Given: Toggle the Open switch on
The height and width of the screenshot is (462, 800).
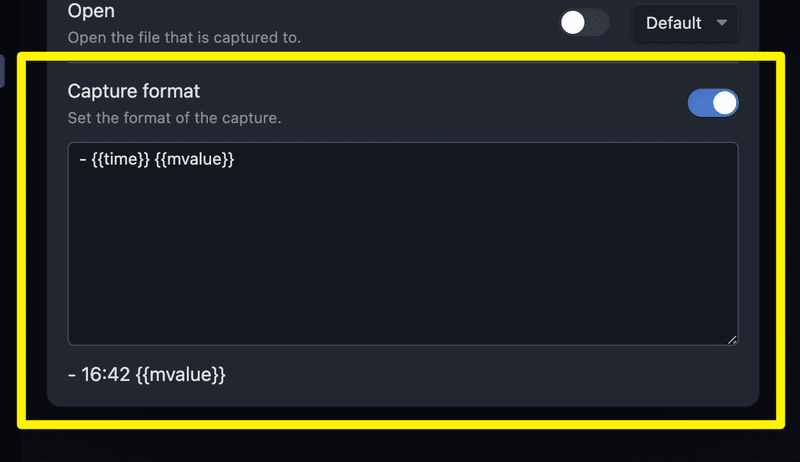Looking at the screenshot, I should click(x=584, y=23).
